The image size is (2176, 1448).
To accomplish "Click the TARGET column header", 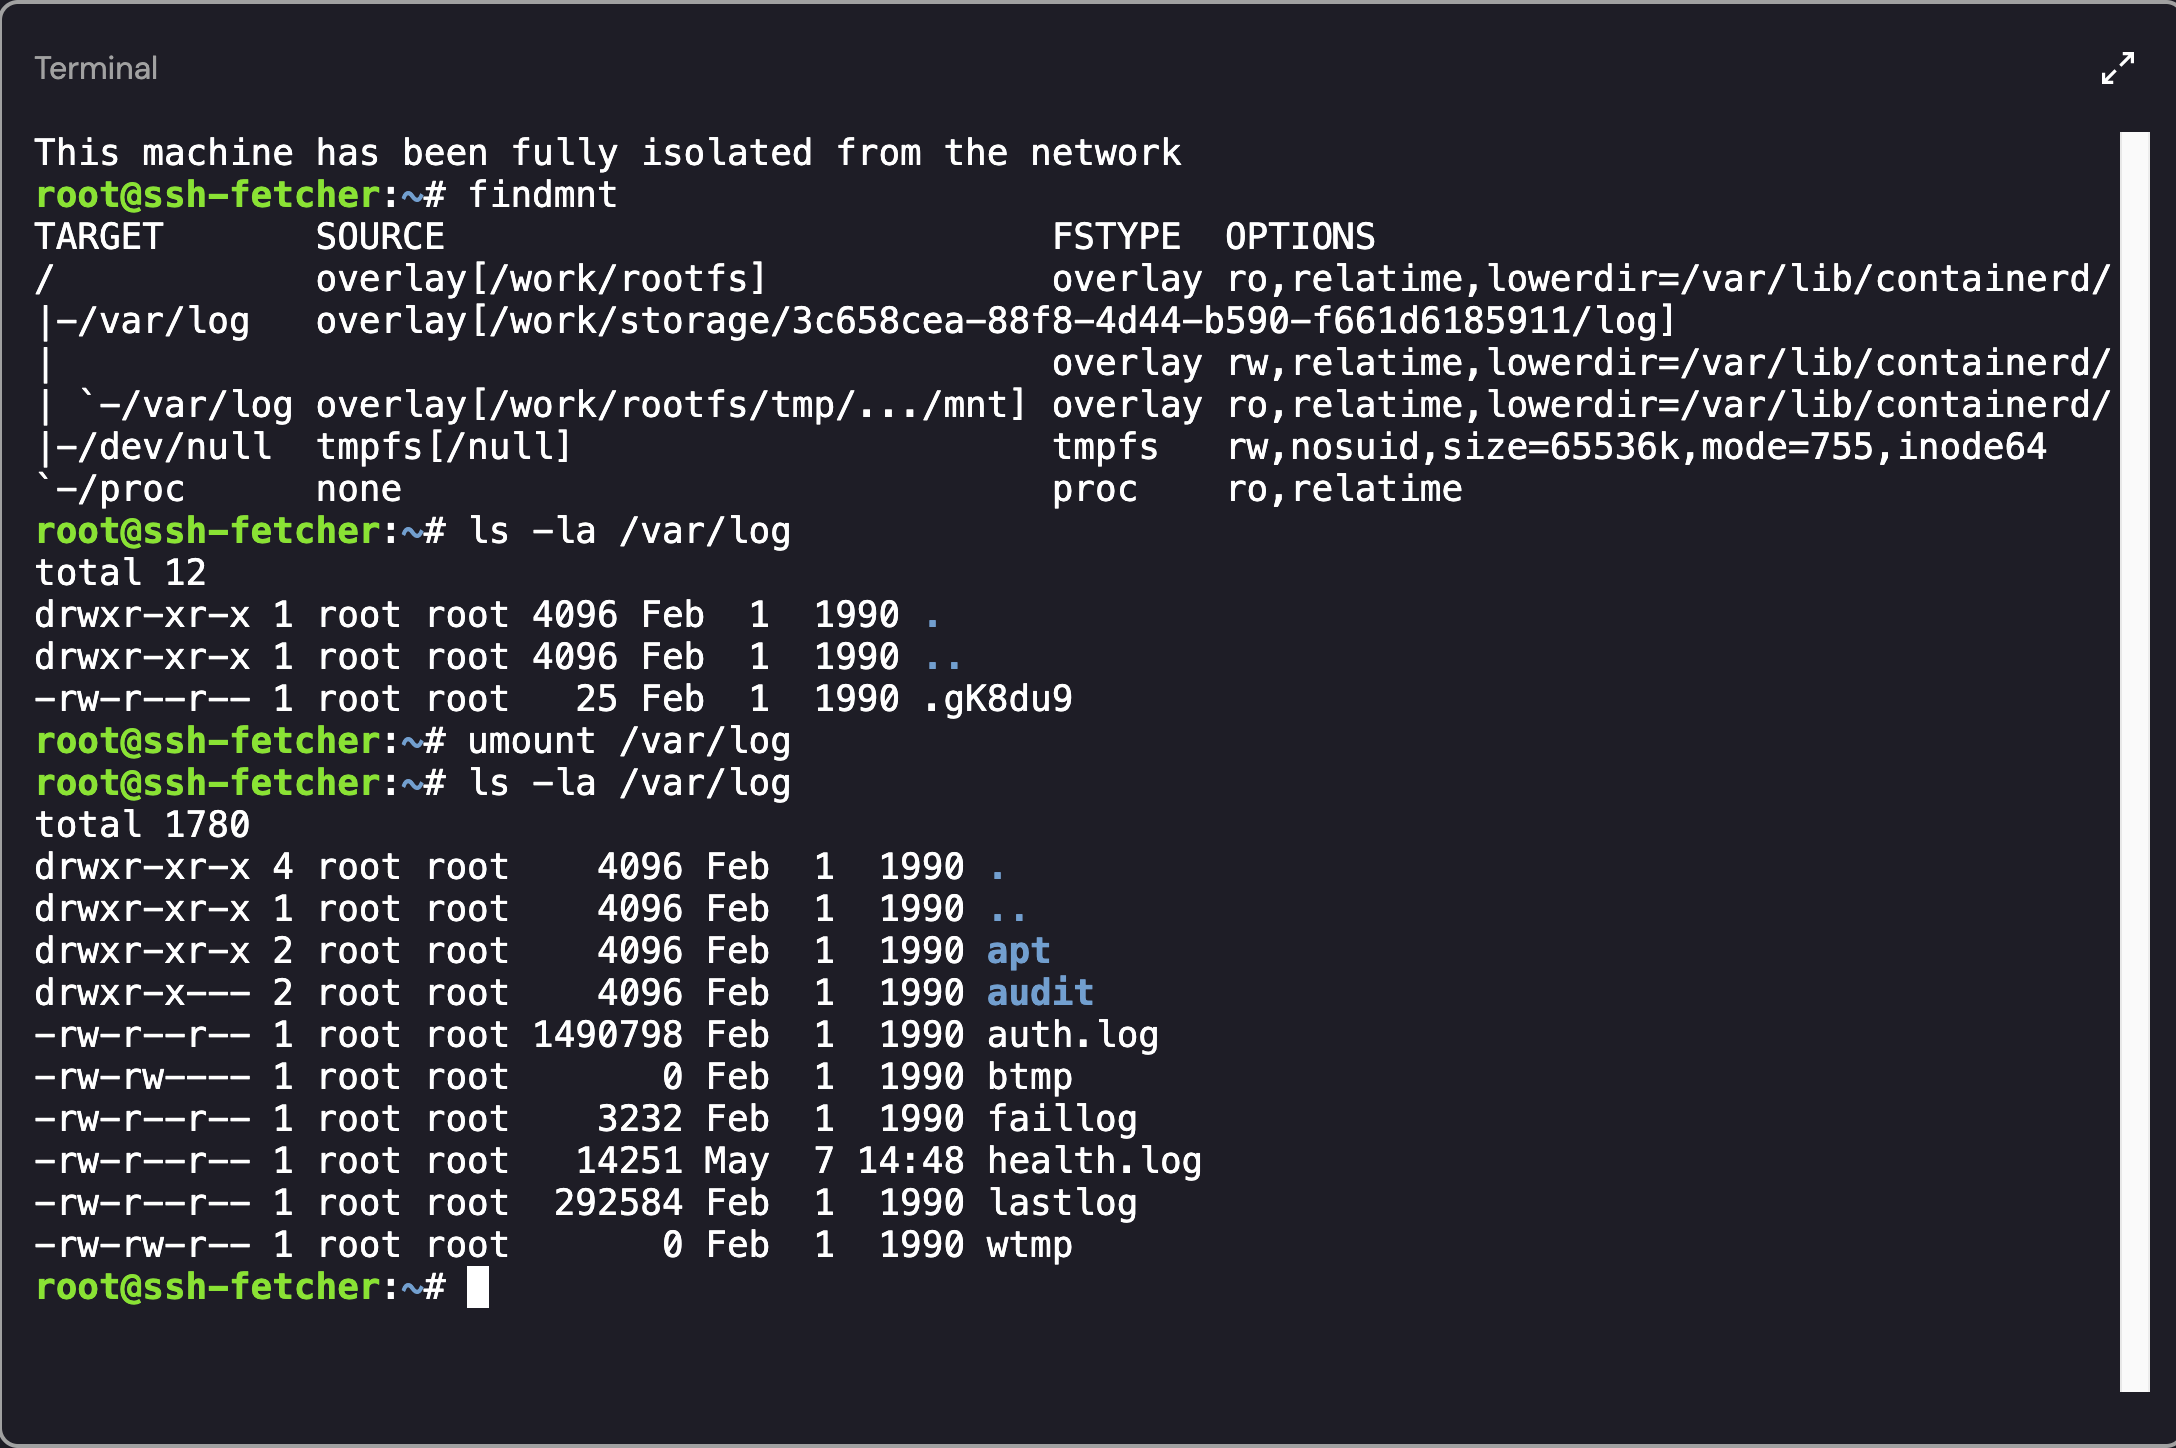I will [x=99, y=237].
